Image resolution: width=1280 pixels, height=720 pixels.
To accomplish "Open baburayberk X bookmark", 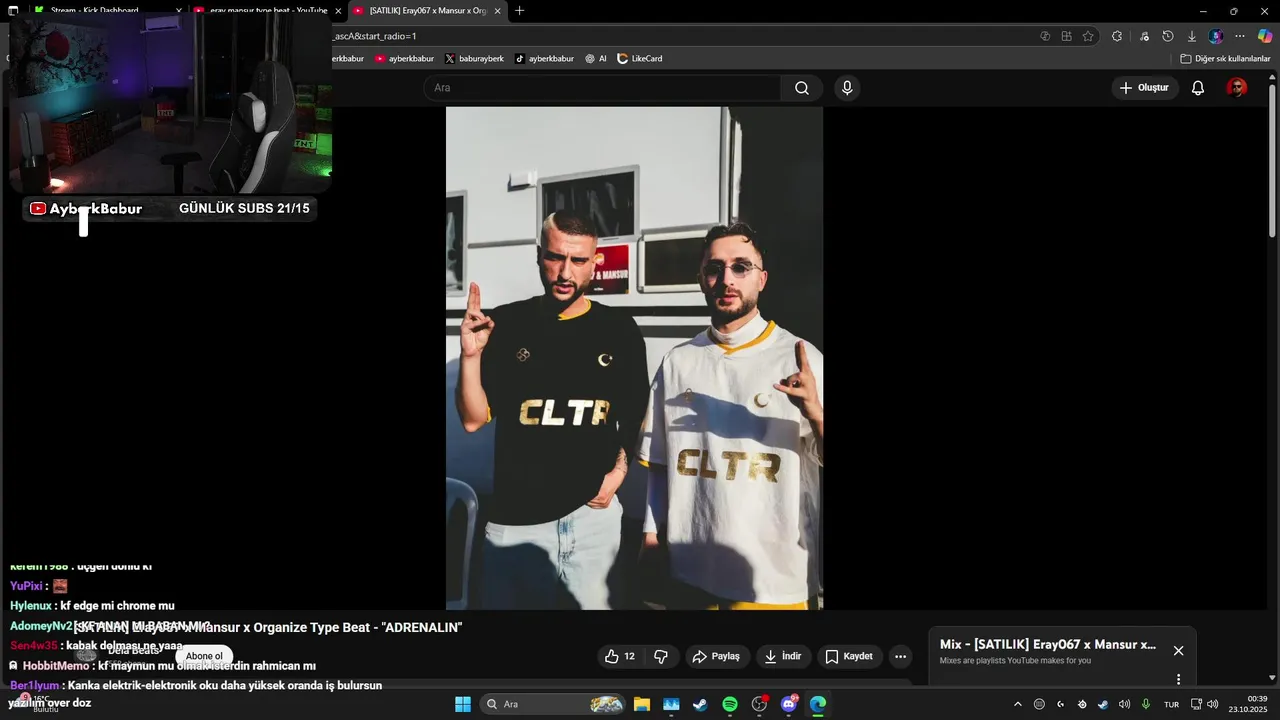I will coord(474,59).
